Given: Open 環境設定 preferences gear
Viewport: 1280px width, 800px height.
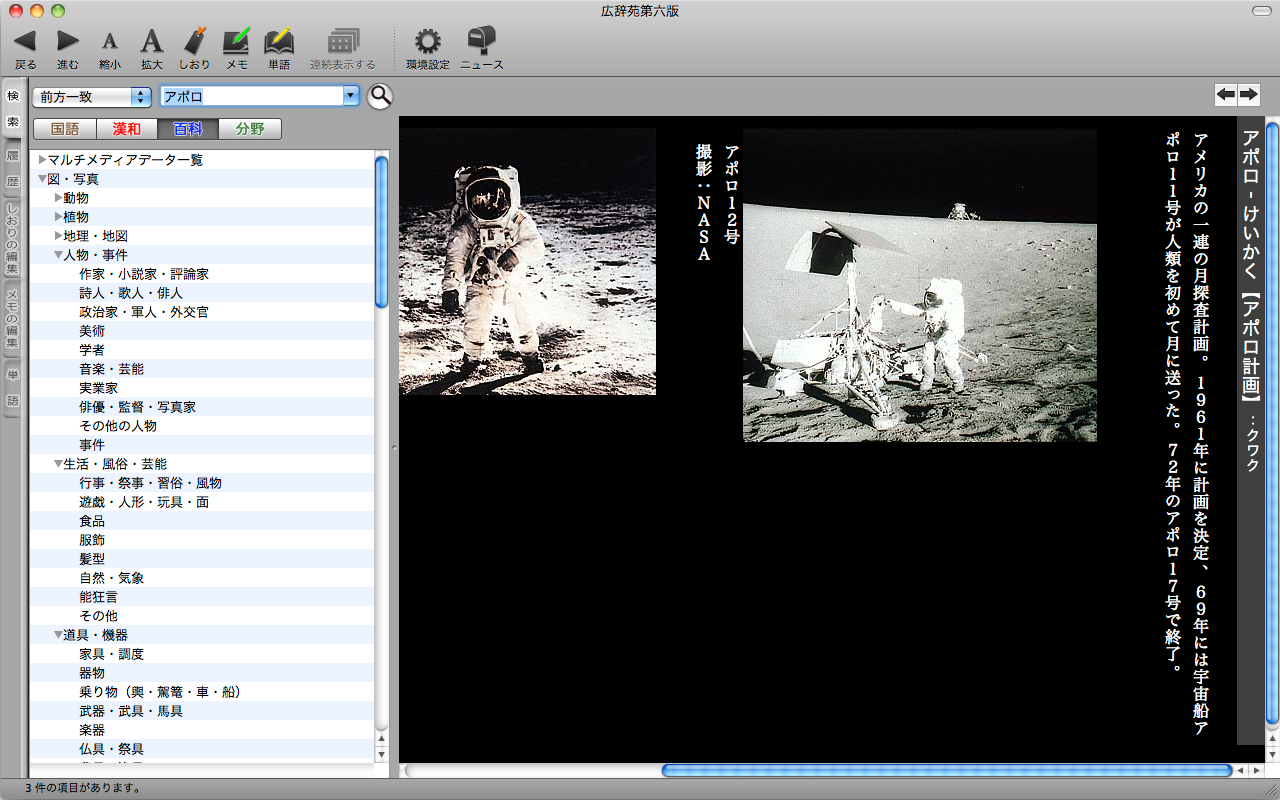Looking at the screenshot, I should pos(428,41).
